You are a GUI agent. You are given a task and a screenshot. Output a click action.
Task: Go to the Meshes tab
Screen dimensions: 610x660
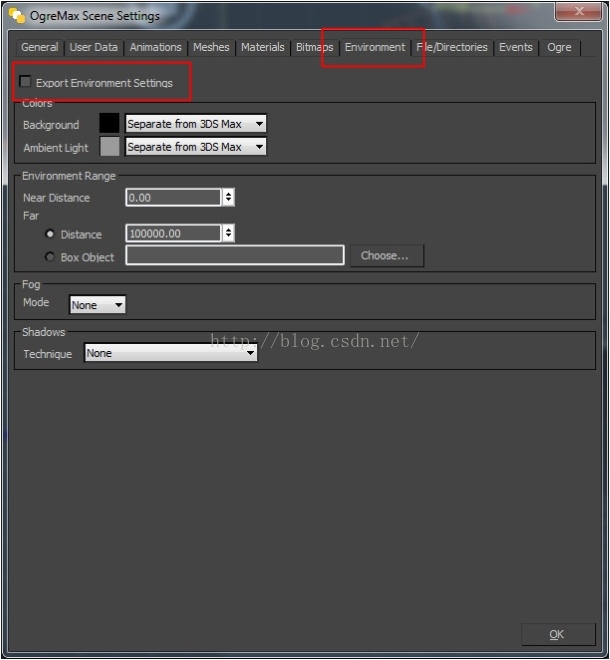click(211, 47)
